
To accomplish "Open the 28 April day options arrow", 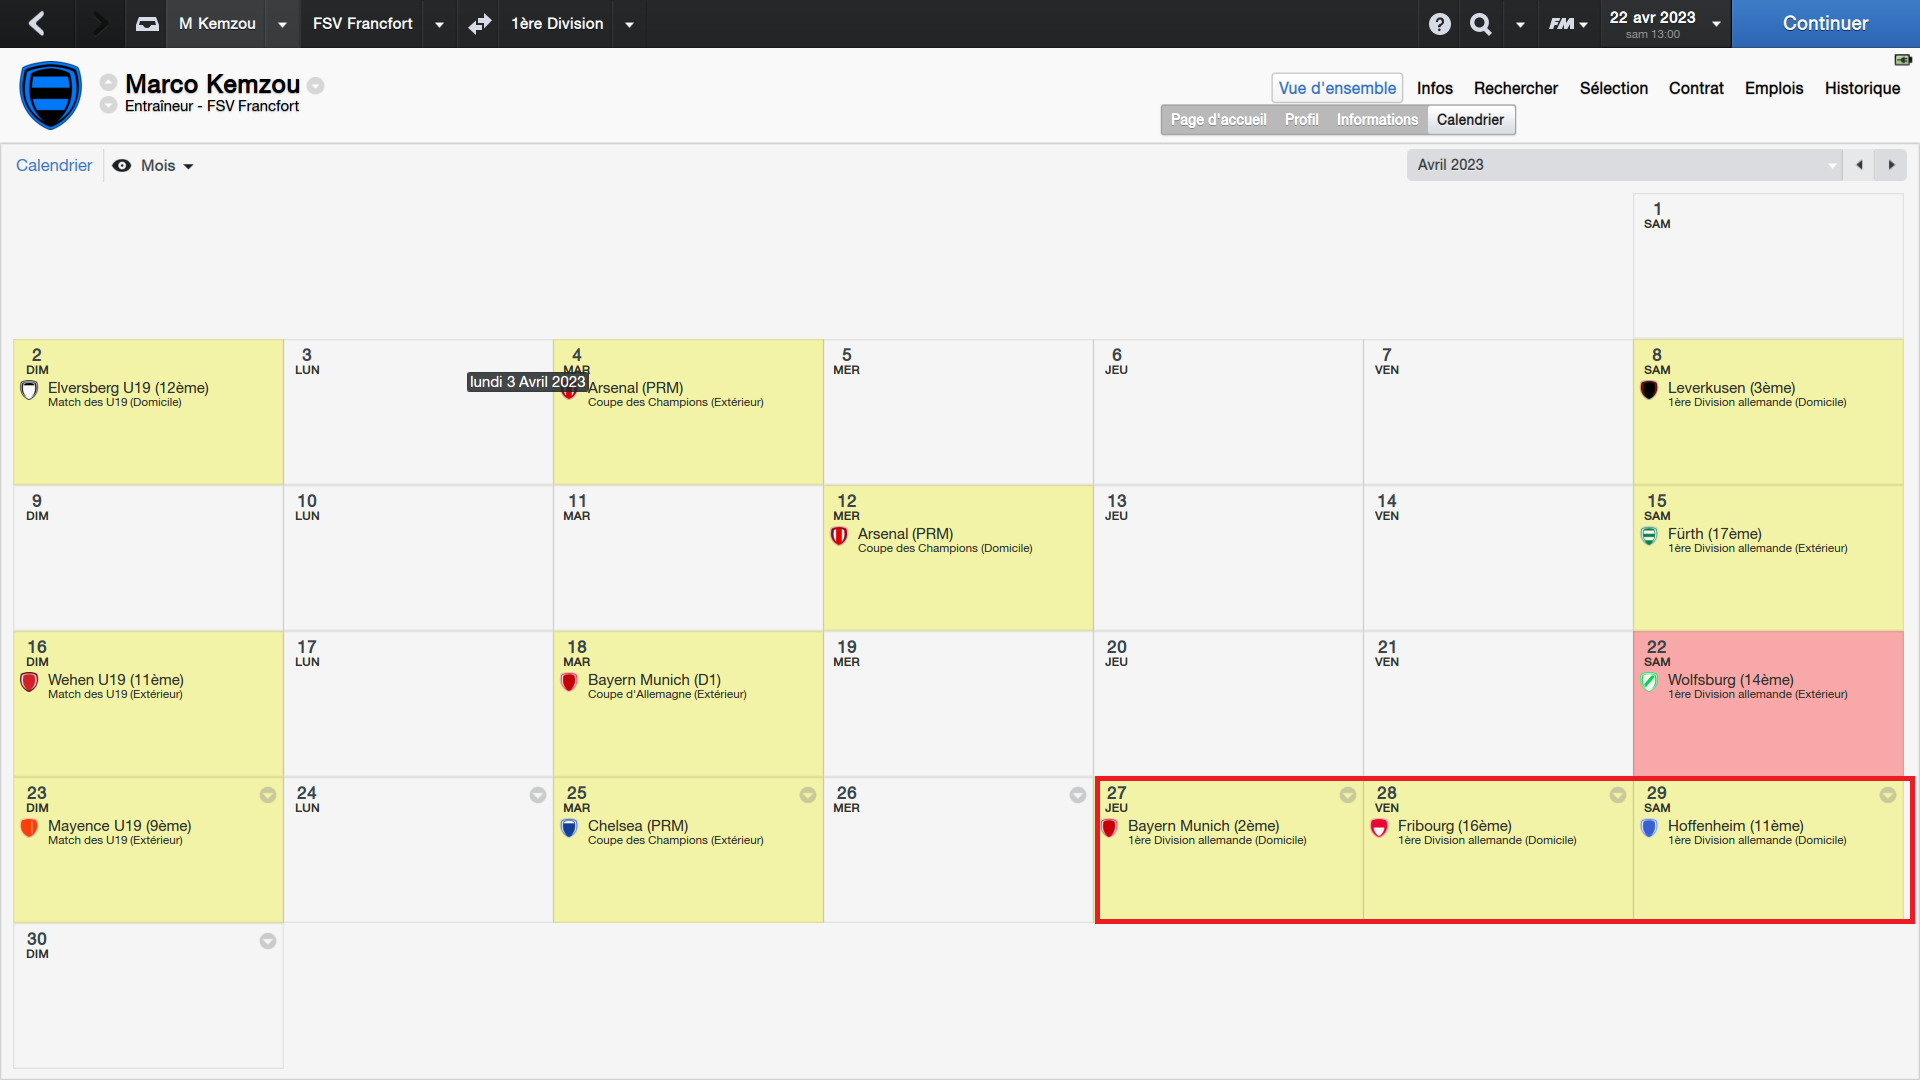I will click(x=1618, y=795).
